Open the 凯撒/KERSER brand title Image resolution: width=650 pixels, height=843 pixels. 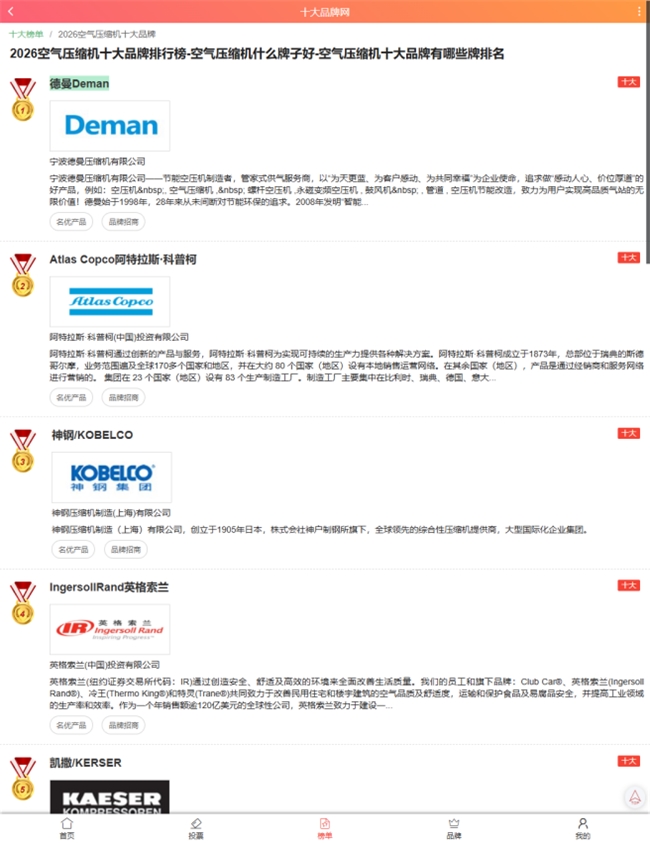[x=85, y=763]
